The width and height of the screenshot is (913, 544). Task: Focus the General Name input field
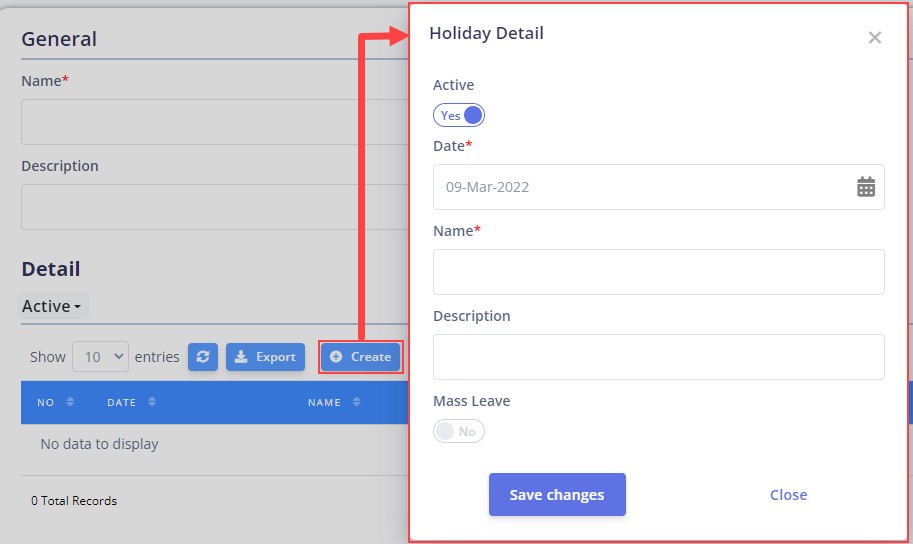point(215,122)
